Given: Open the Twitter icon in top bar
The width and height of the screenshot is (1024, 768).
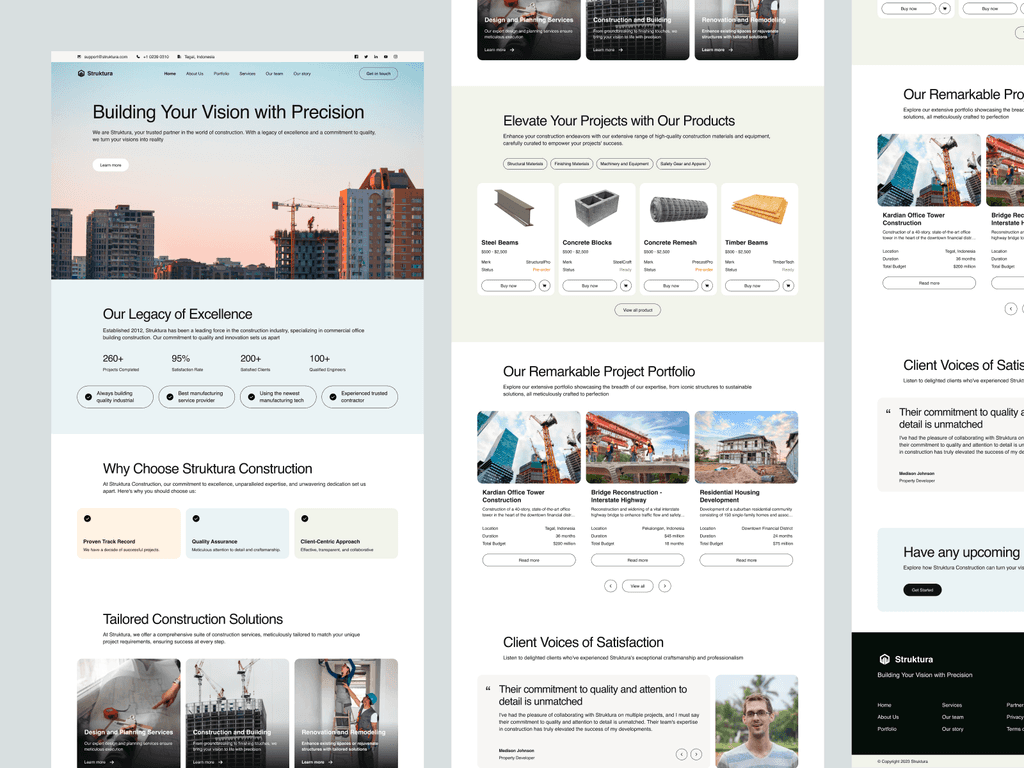Looking at the screenshot, I should pyautogui.click(x=366, y=57).
